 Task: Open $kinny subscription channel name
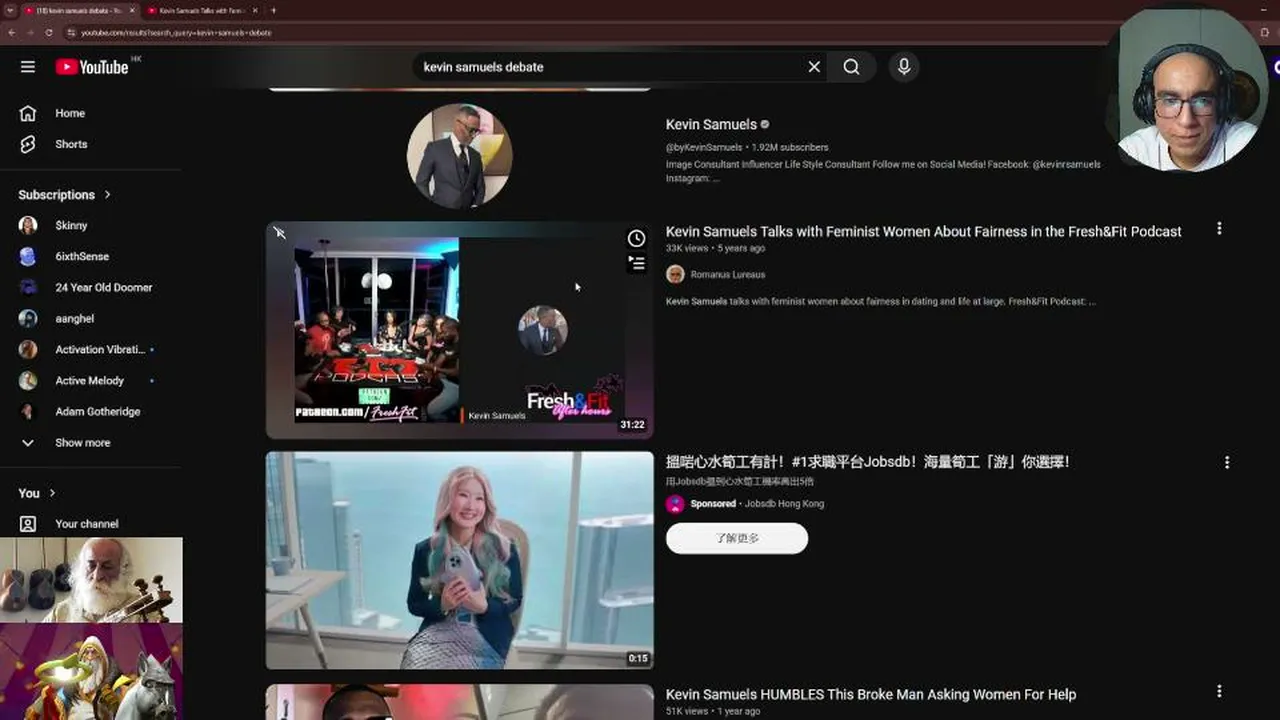click(x=71, y=225)
